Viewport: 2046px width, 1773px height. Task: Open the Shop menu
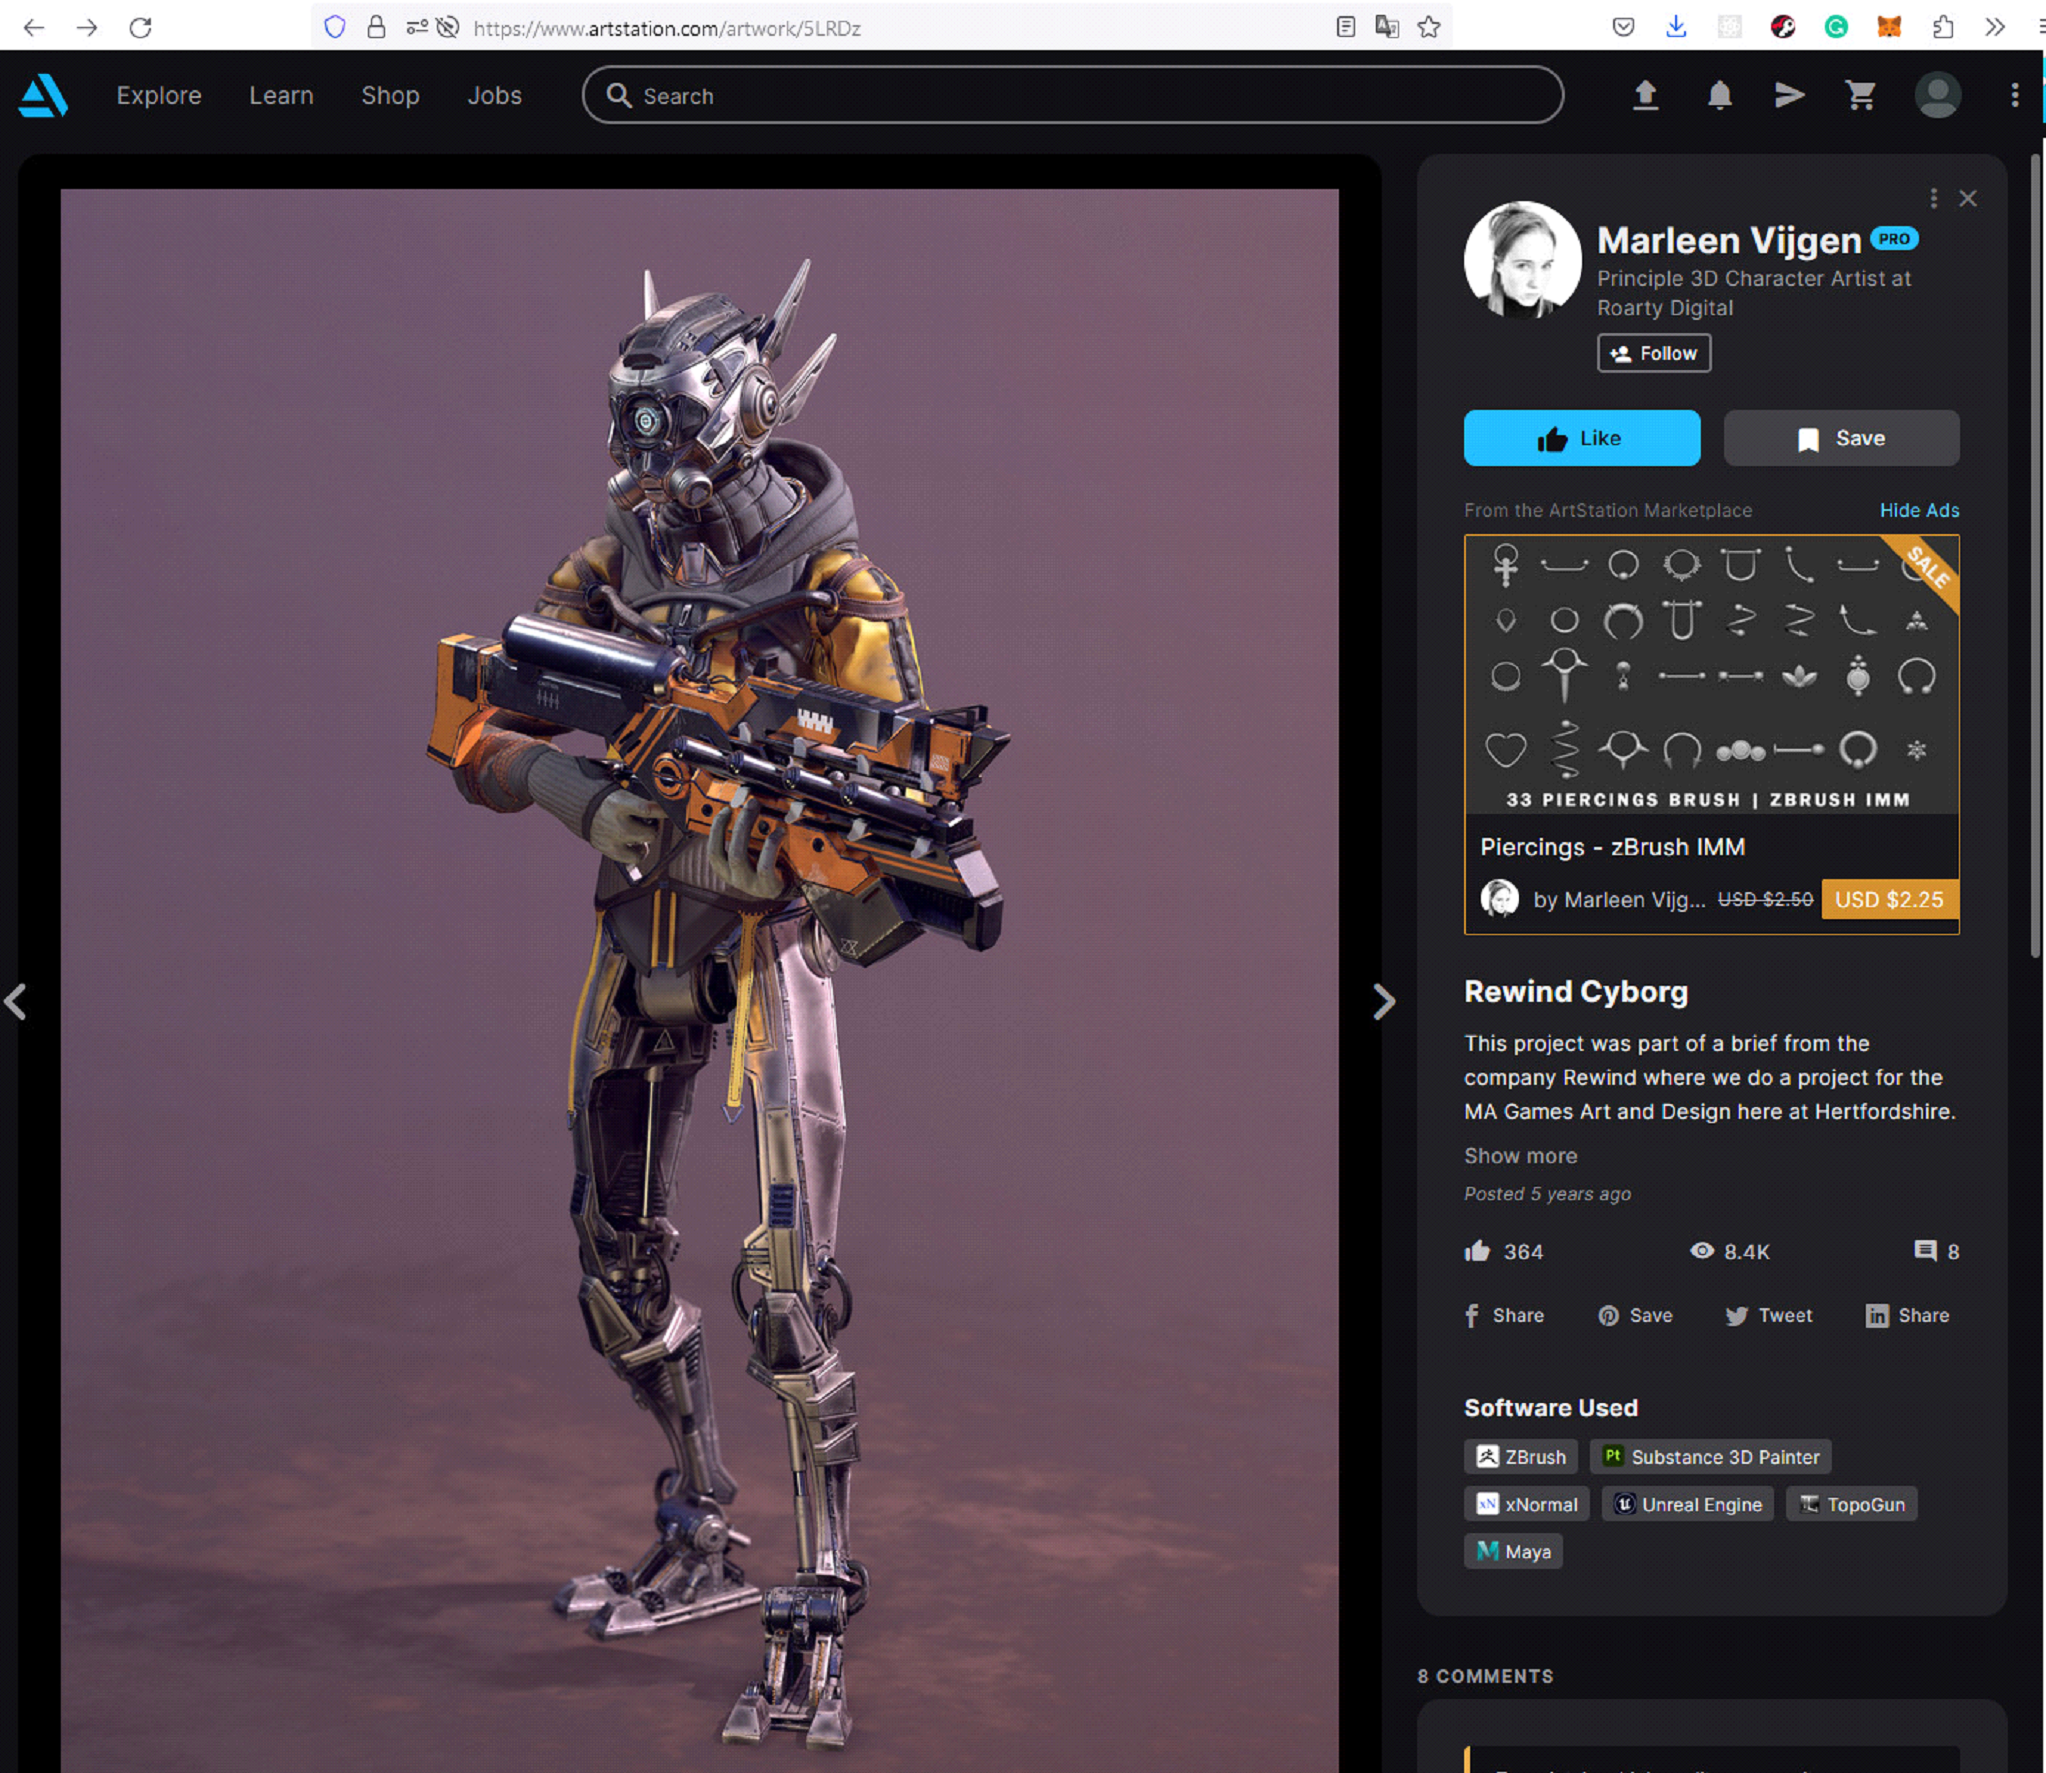click(x=390, y=96)
